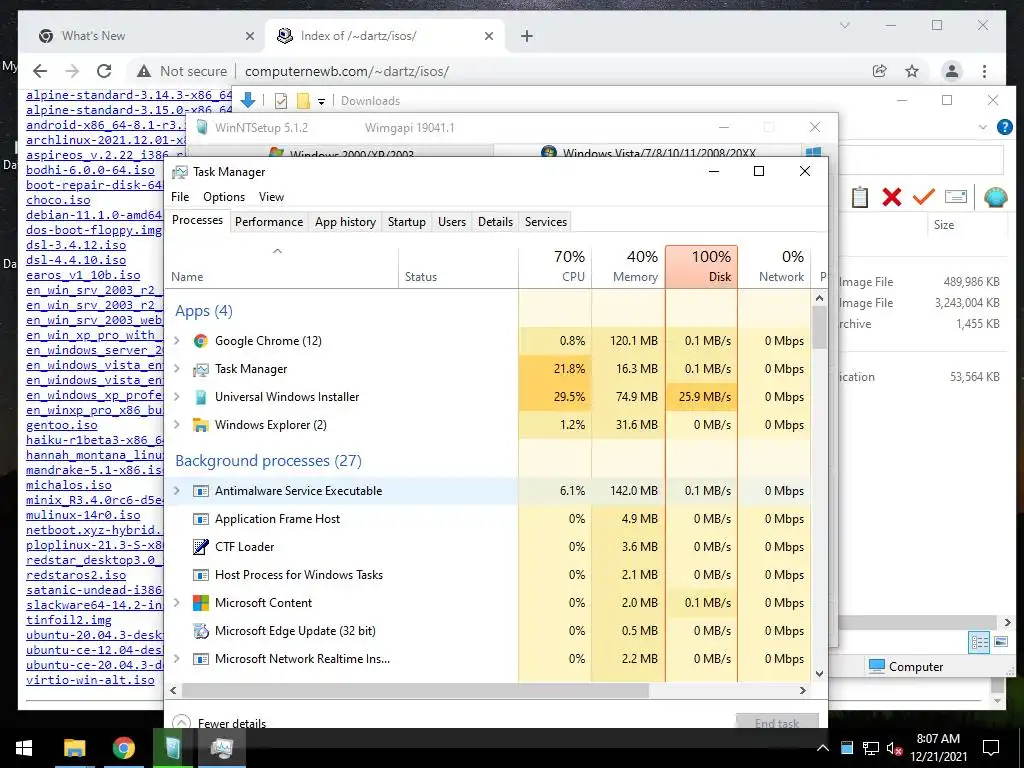
Task: Click the properties checkmark icon in Downloads title bar
Action: click(x=281, y=101)
